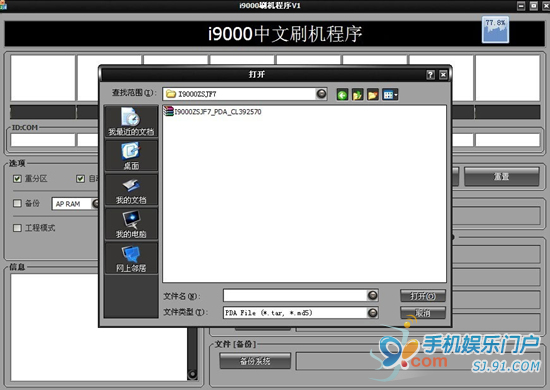This screenshot has height=390, width=550.
Task: Close the 打开 dialog
Action: 443,74
